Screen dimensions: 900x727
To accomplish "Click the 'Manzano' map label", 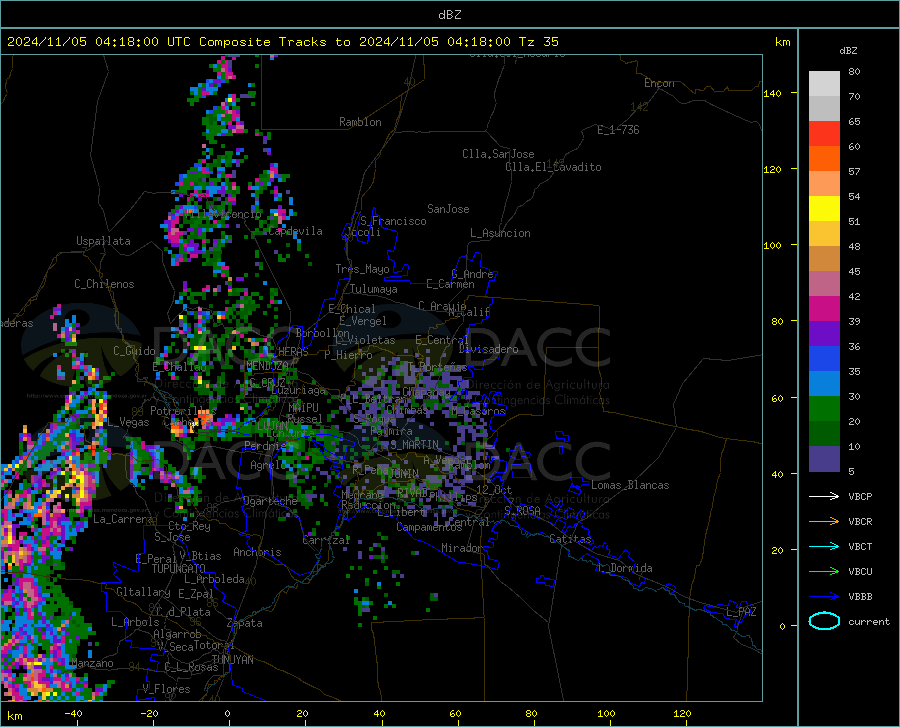I will 92,663.
